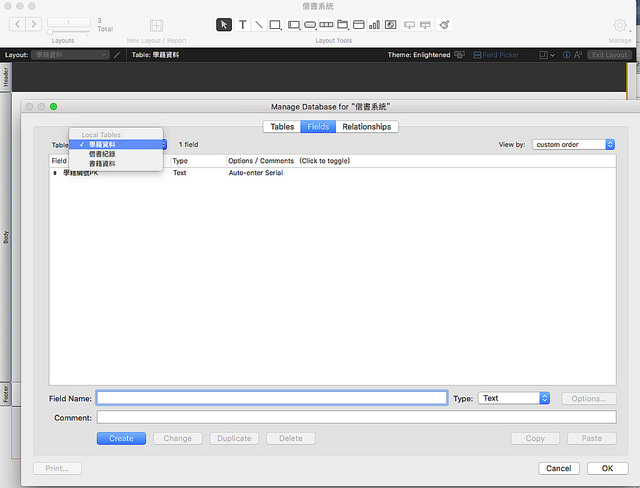Select the 學籍編號PK field row

coord(332,173)
